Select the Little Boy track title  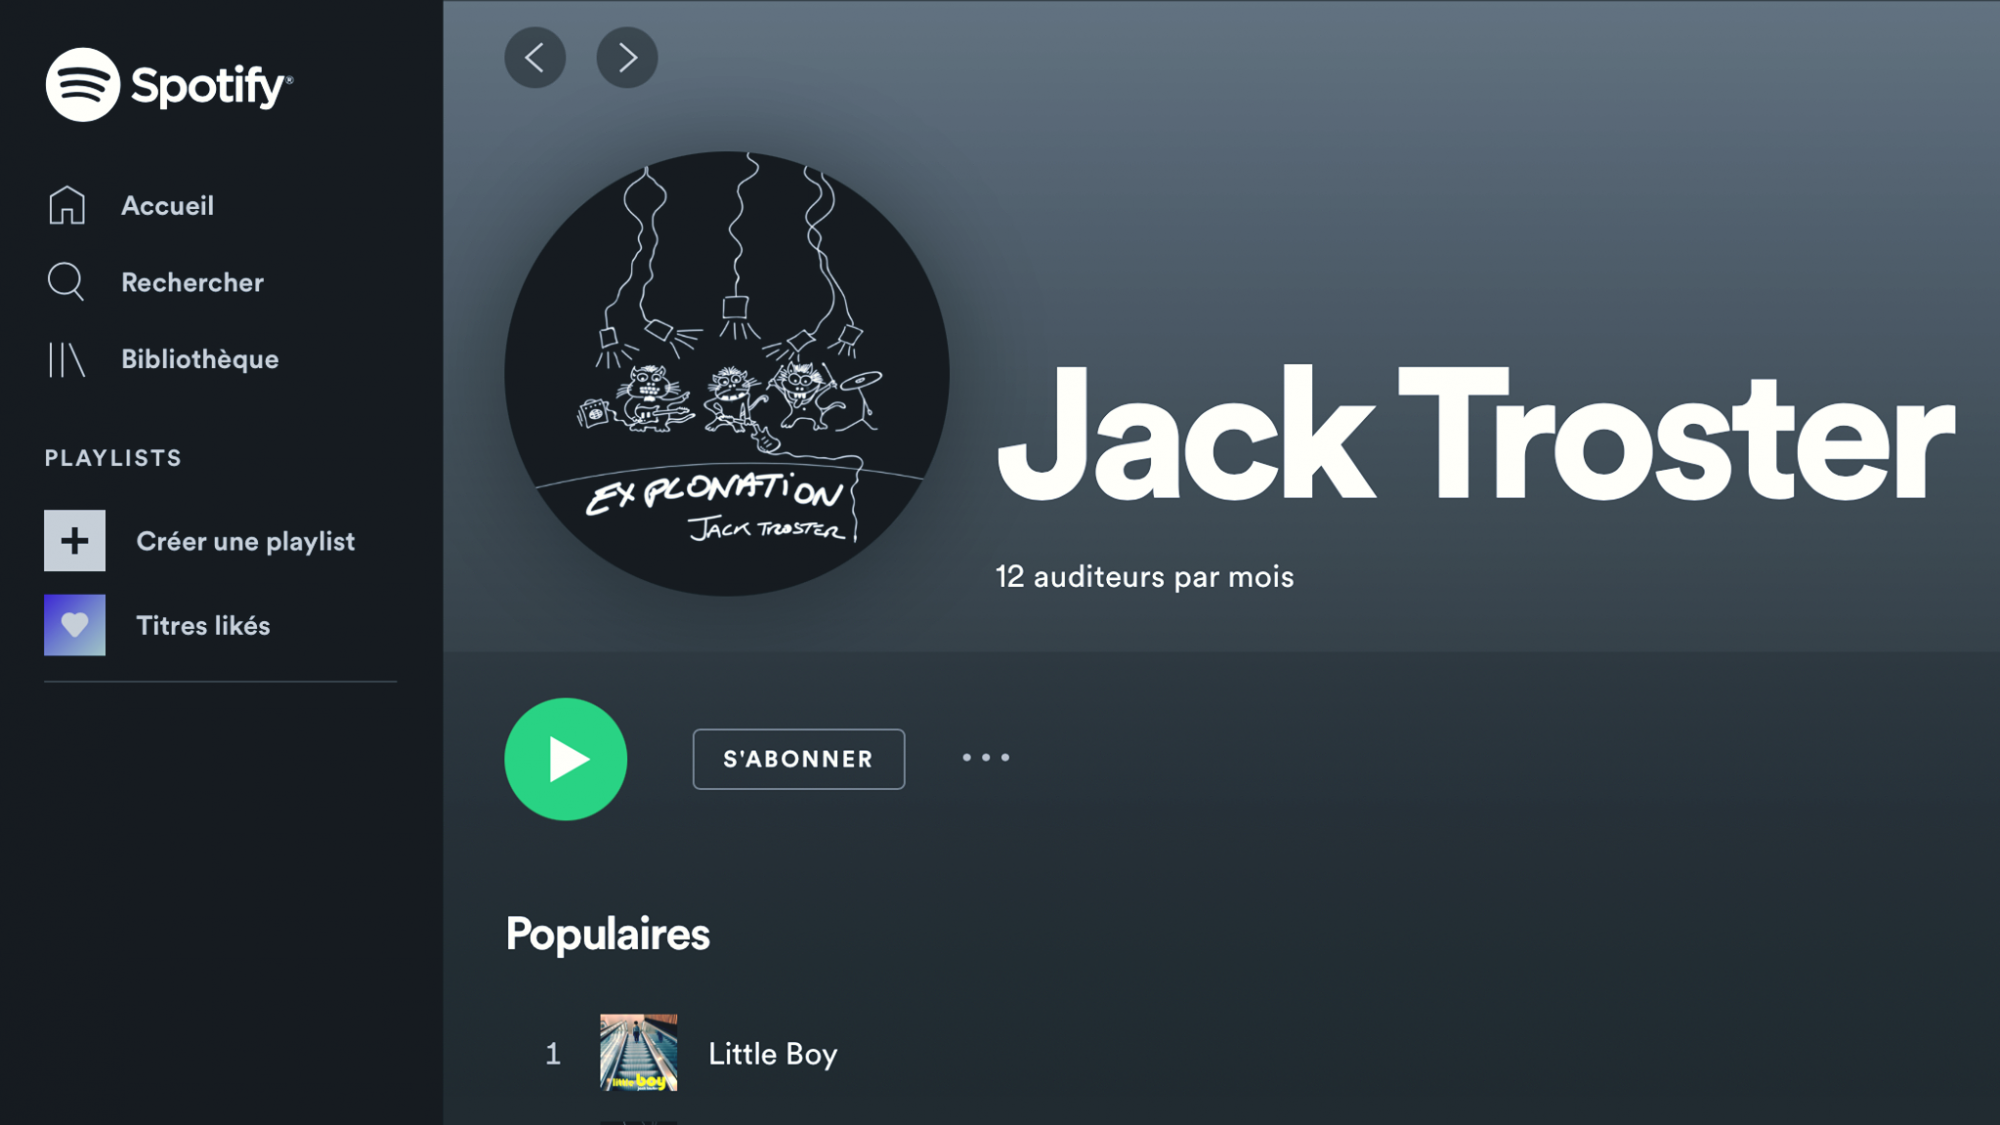click(x=773, y=1054)
